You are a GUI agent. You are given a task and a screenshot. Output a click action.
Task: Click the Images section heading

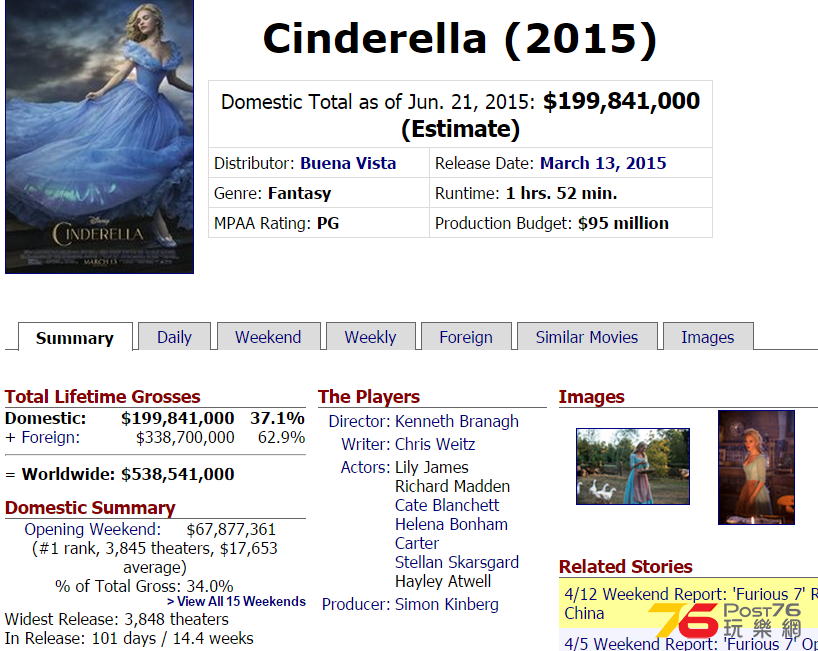pos(592,397)
